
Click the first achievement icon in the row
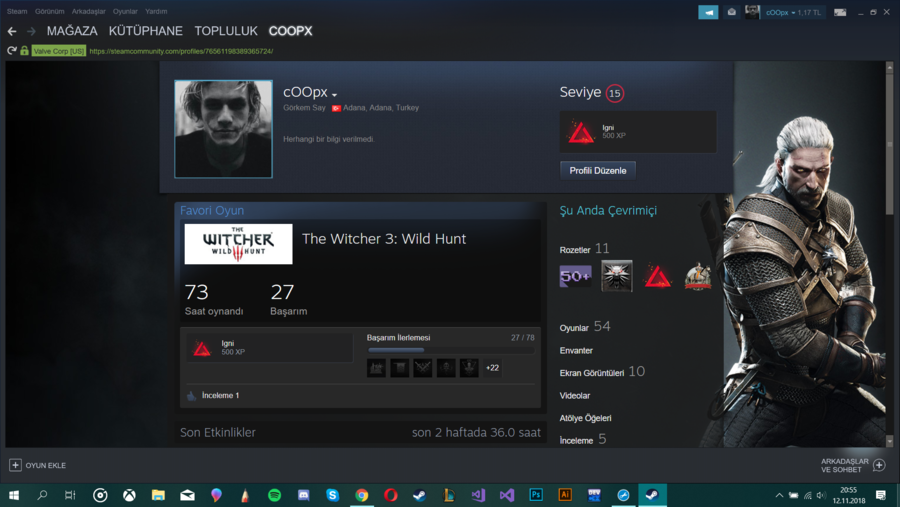377,368
